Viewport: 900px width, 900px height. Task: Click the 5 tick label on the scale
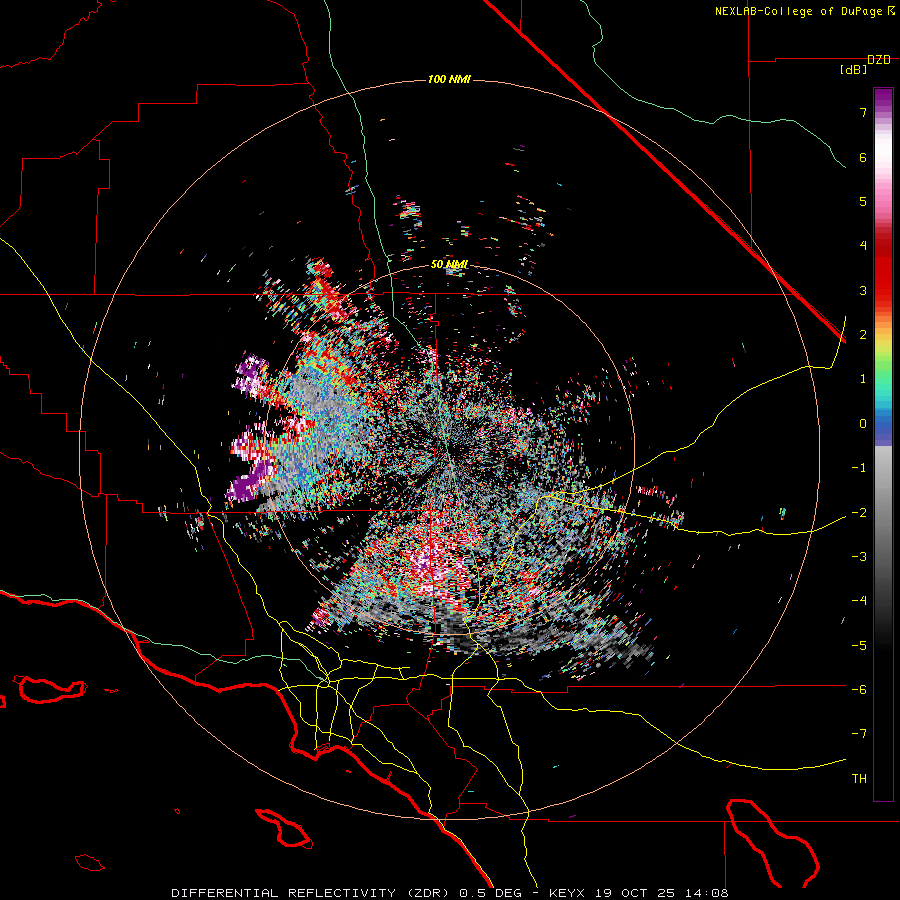[x=863, y=201]
